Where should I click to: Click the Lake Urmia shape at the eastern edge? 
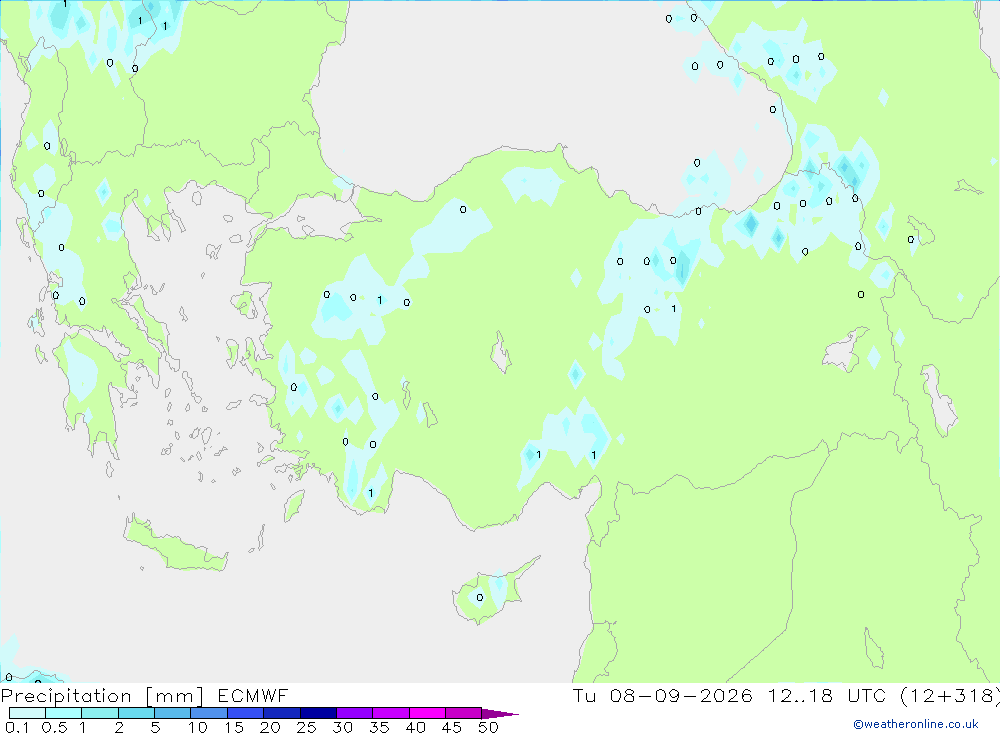pos(939,399)
